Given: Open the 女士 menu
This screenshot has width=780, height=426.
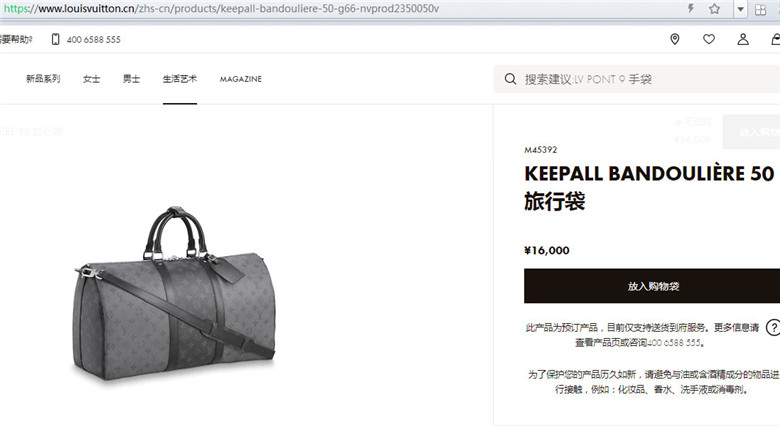Looking at the screenshot, I should [x=92, y=79].
